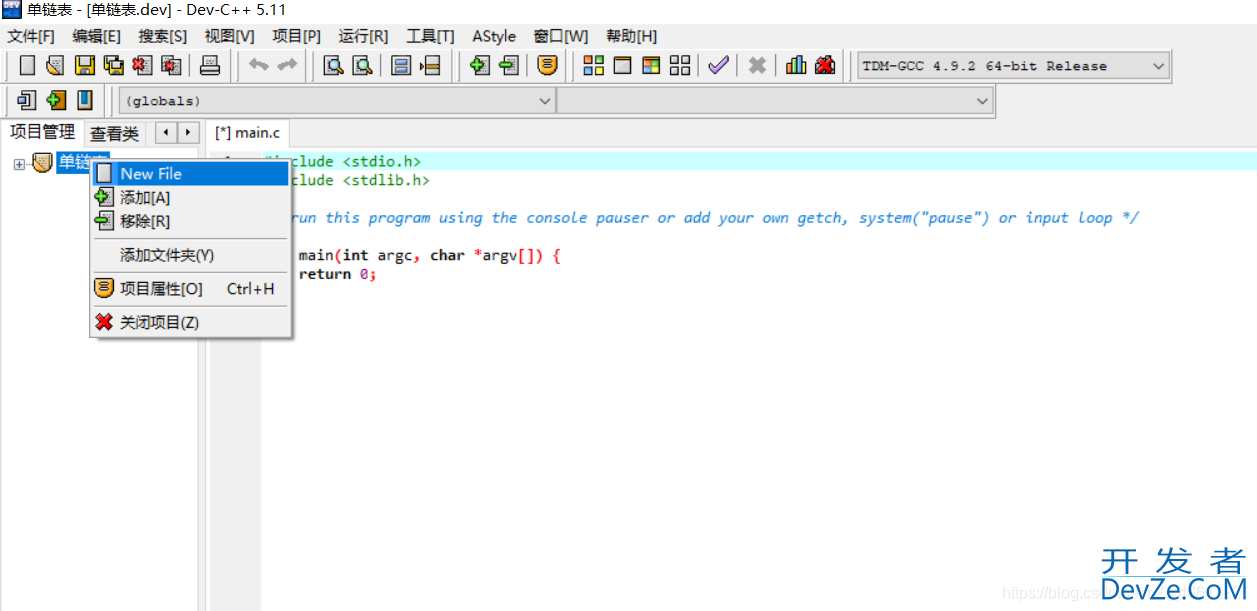Click the Undo arrow icon

click(259, 66)
